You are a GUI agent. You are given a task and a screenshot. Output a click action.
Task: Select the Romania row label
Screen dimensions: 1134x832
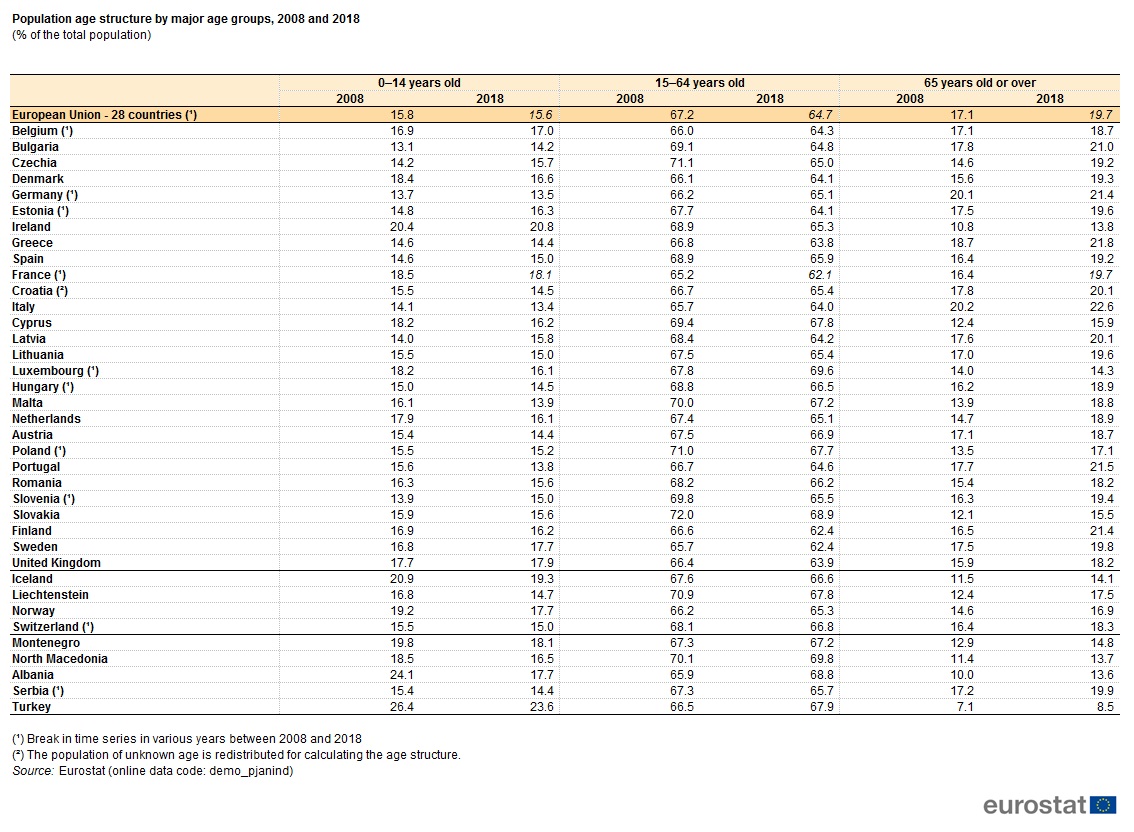click(37, 483)
